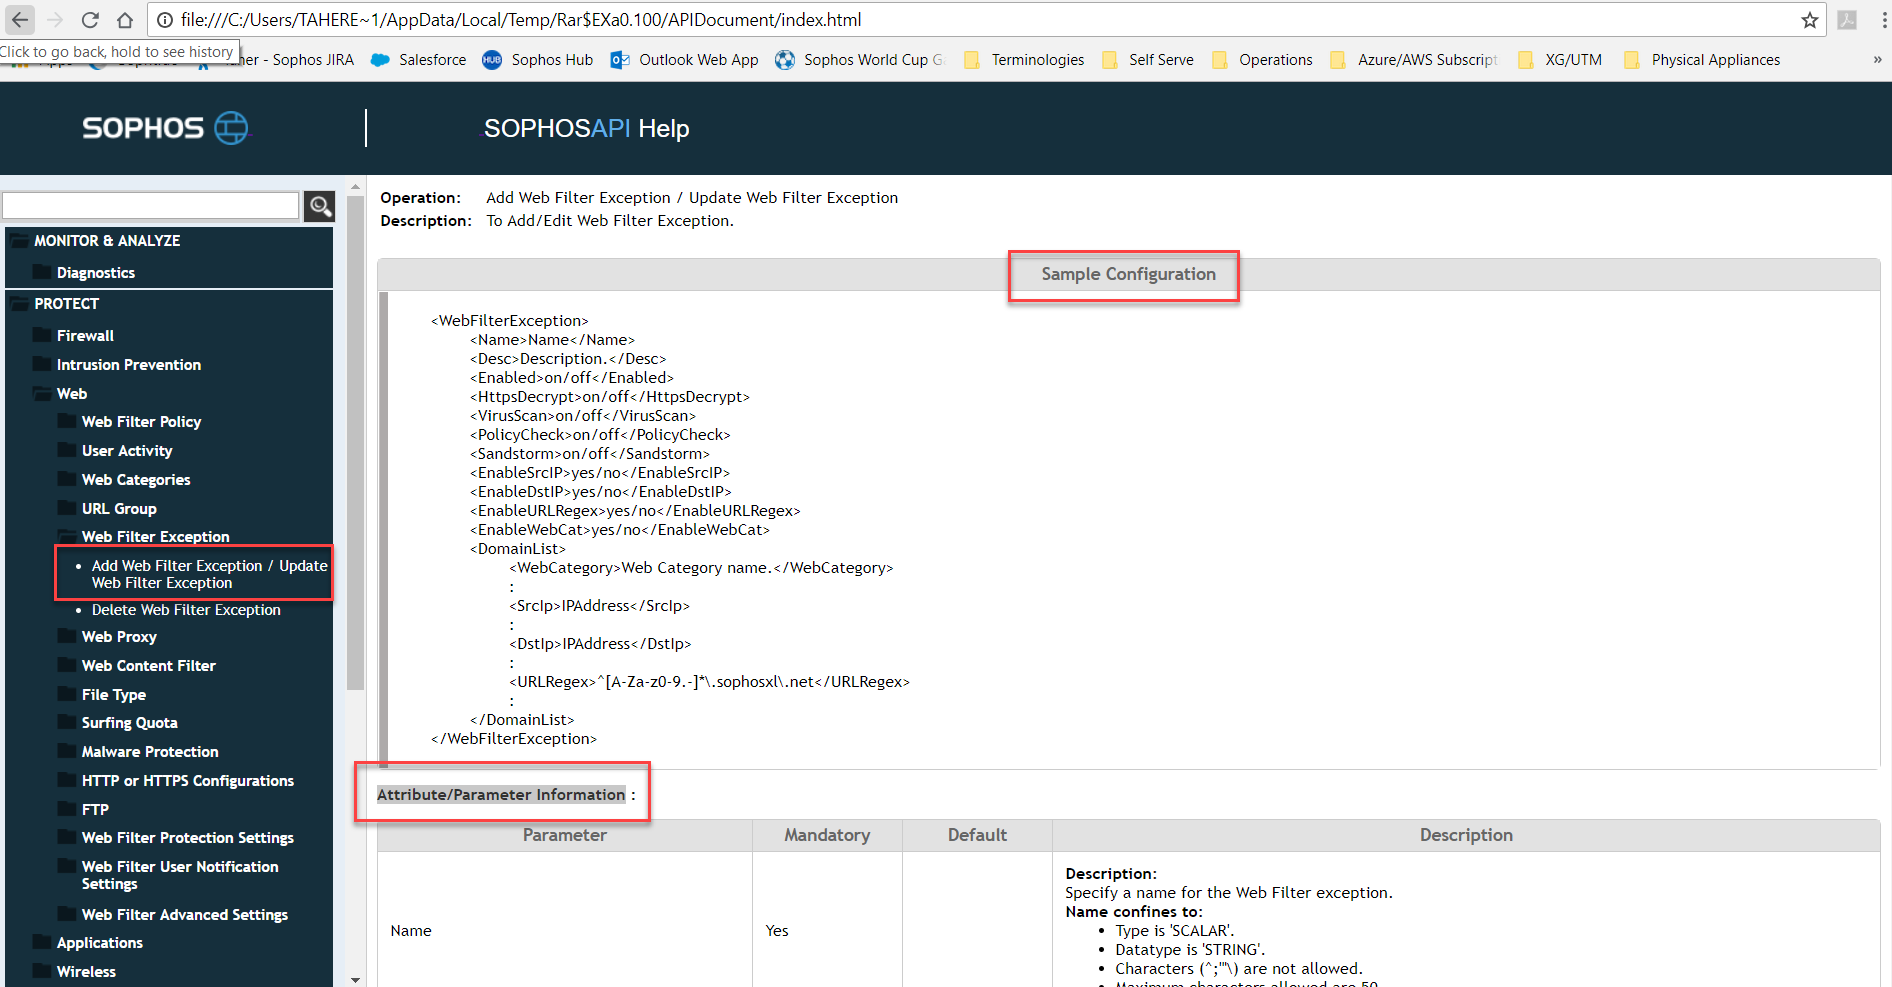Open the Sophos Hub bookmark
This screenshot has height=987, width=1892.
point(538,60)
